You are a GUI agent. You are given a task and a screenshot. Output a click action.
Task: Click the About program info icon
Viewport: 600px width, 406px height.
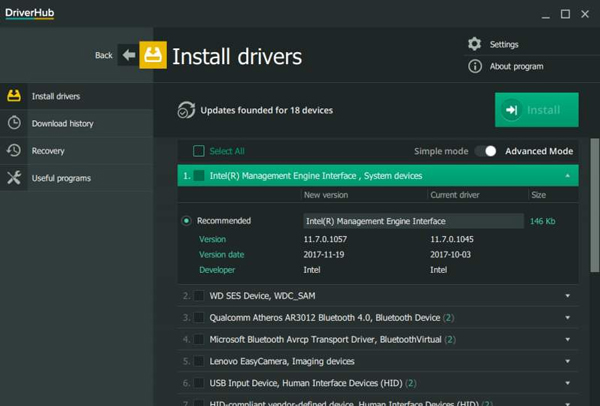[475, 66]
